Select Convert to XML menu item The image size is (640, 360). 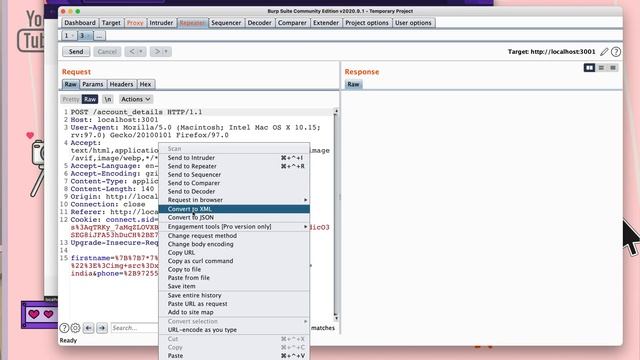[x=234, y=209]
